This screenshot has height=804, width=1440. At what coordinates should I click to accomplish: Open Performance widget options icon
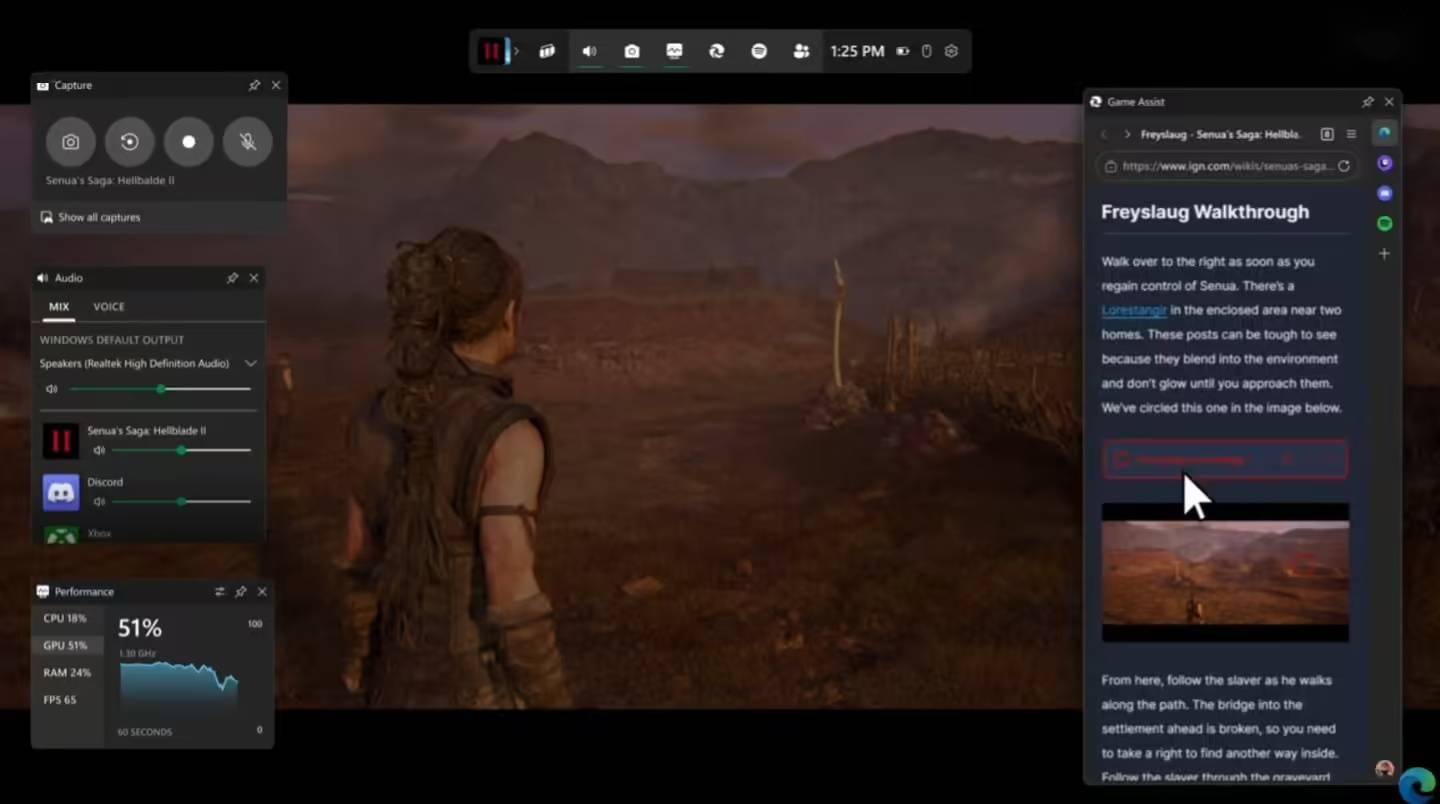coord(220,592)
